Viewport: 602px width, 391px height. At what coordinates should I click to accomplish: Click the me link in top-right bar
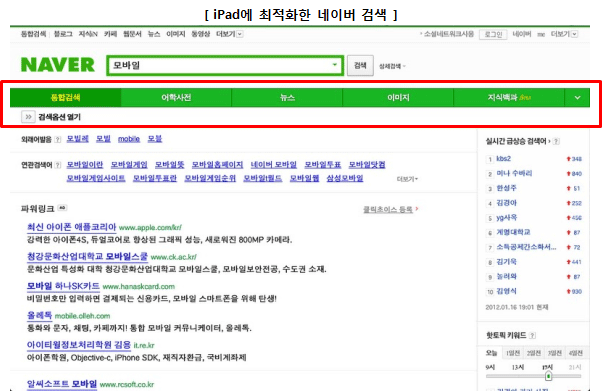(541, 34)
